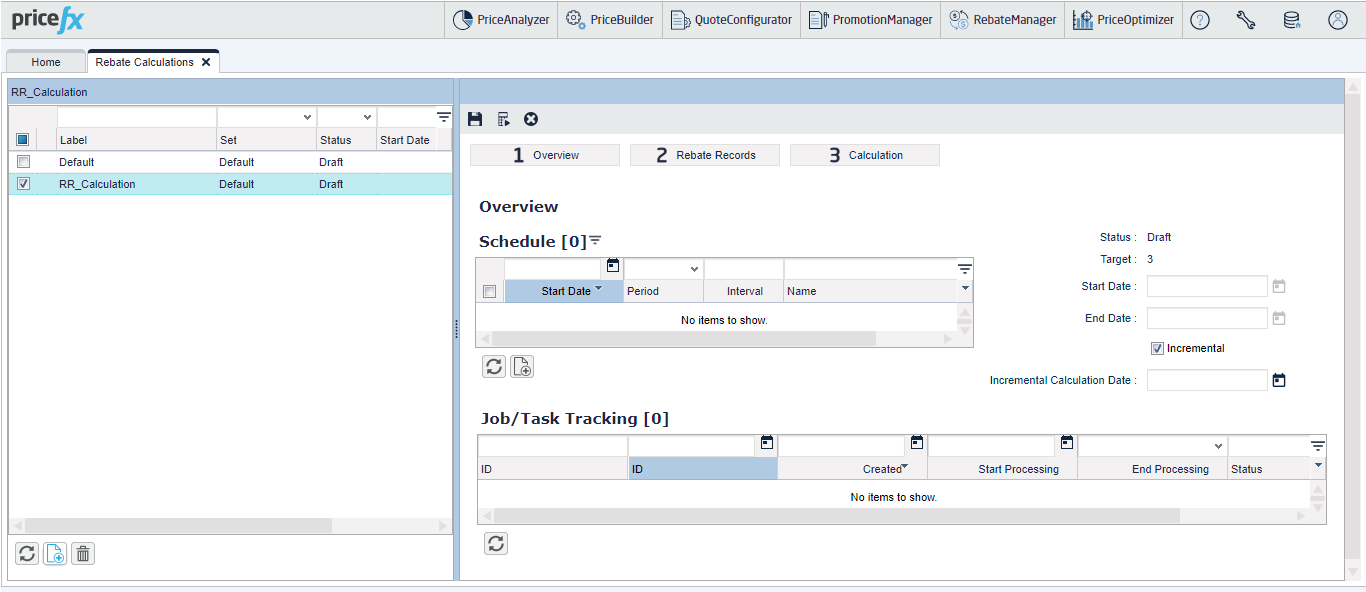
Task: Open Incremental Calculation Date calendar picker
Action: pyautogui.click(x=1278, y=380)
